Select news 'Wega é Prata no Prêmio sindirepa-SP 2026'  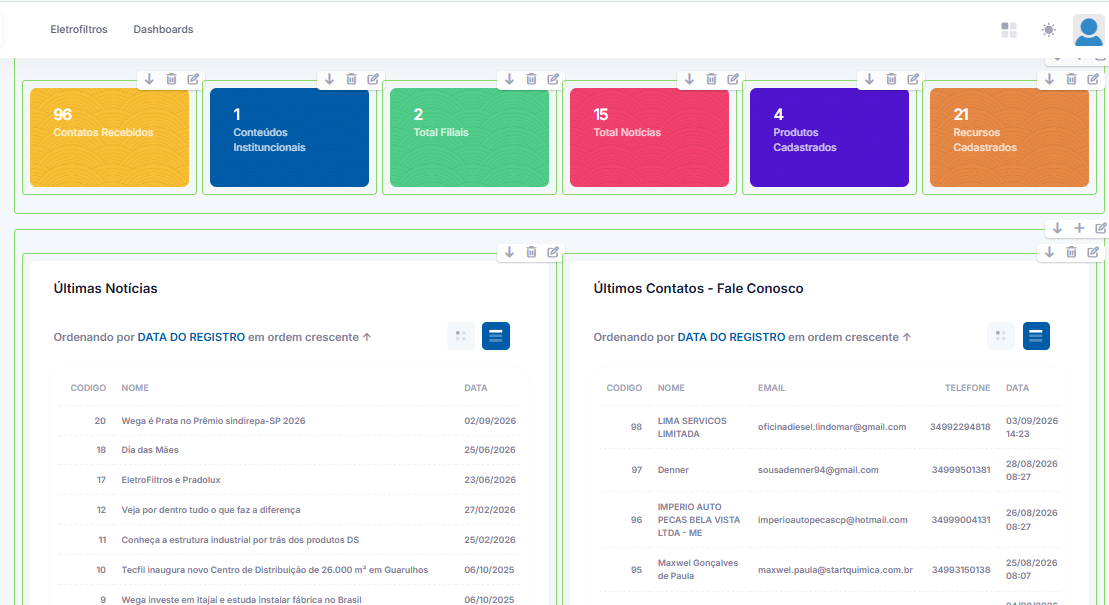click(x=214, y=421)
